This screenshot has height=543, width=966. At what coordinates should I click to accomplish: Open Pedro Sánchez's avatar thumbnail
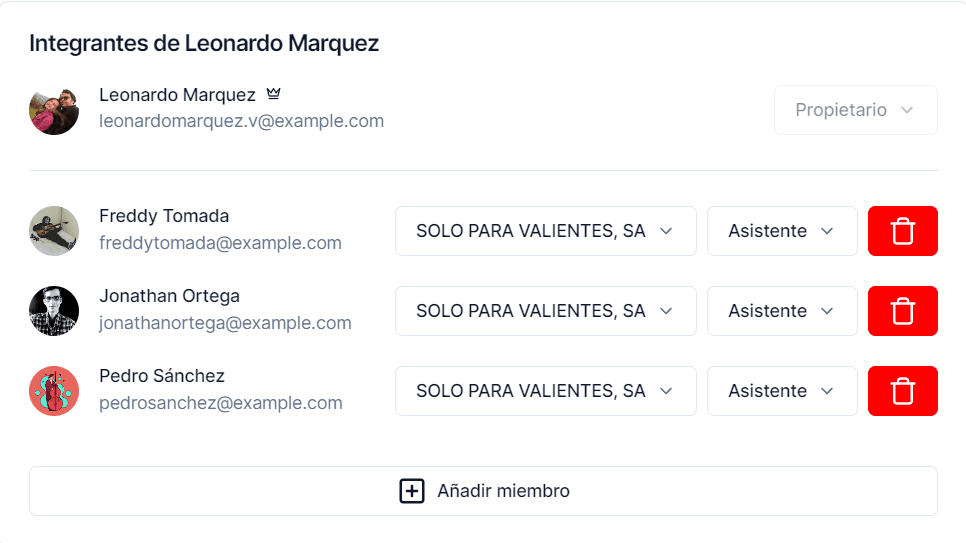coord(54,391)
